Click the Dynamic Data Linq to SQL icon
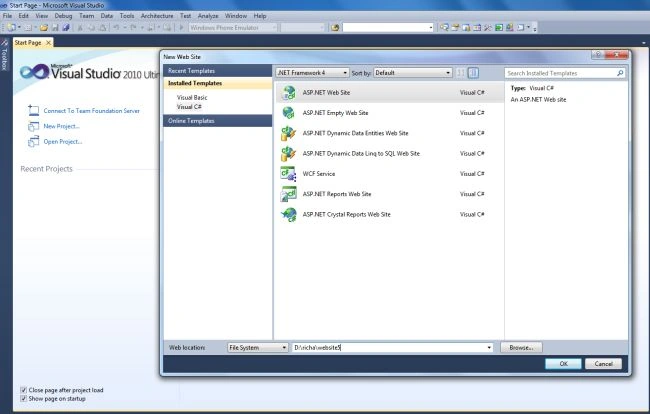Screen dimensions: 650x414 [x=289, y=153]
